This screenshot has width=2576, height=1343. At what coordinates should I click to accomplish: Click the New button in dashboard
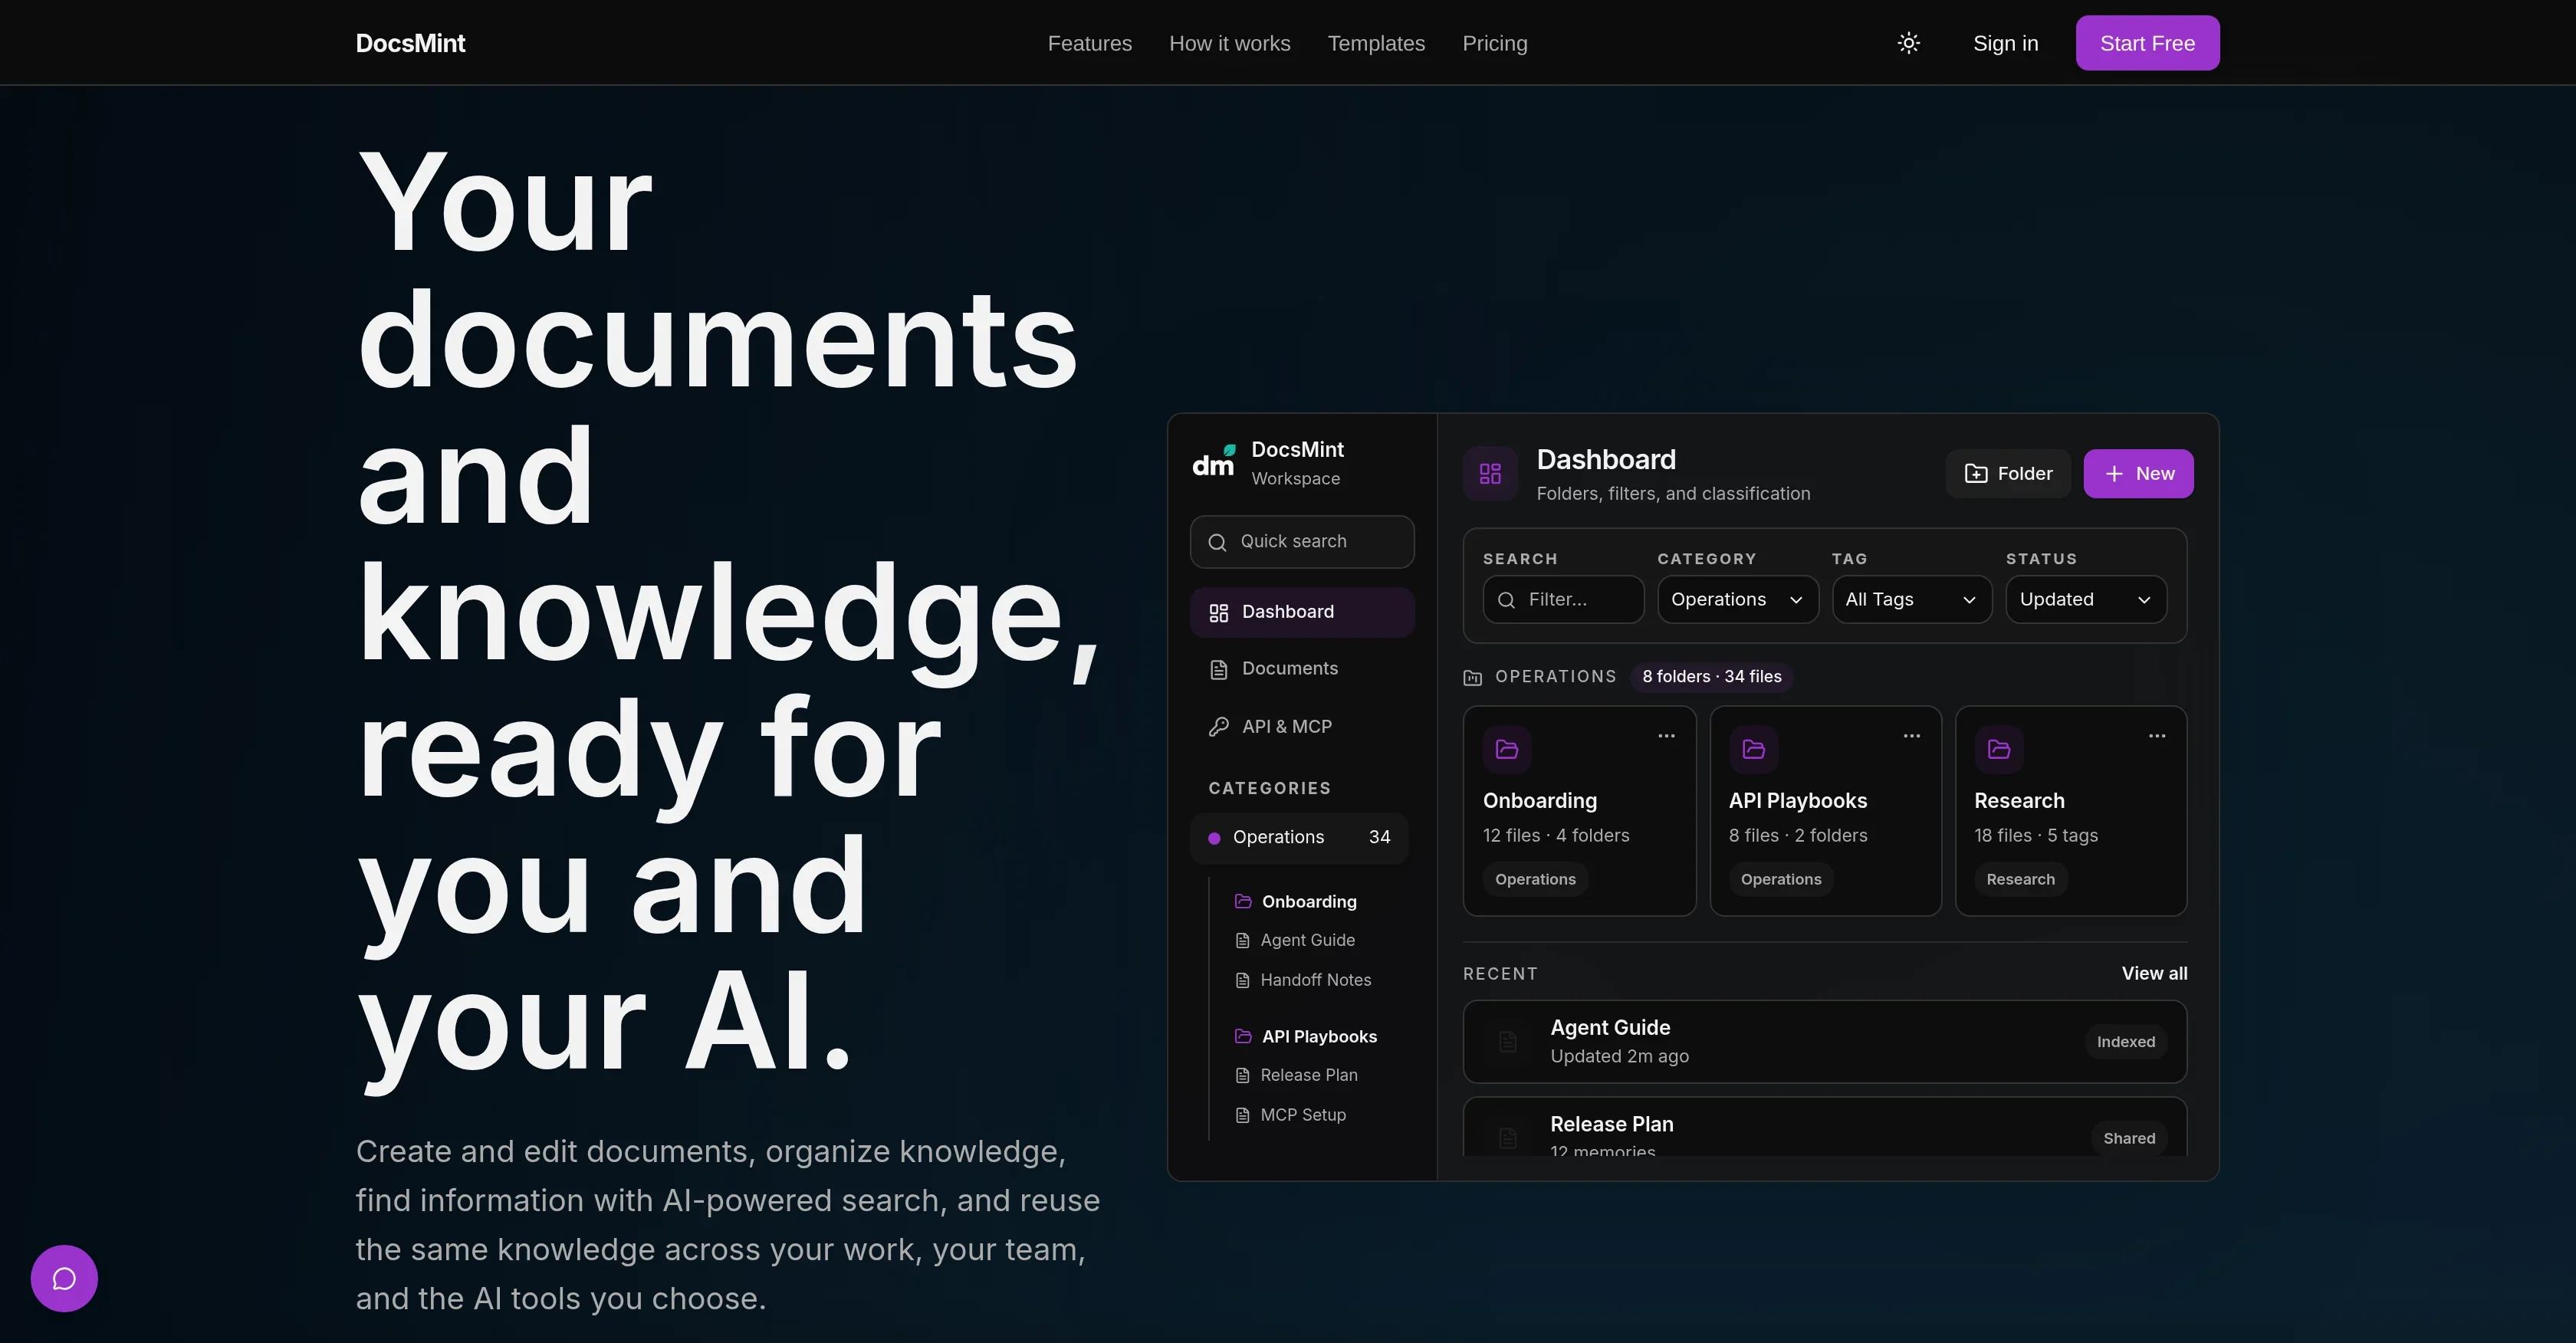tap(2138, 473)
